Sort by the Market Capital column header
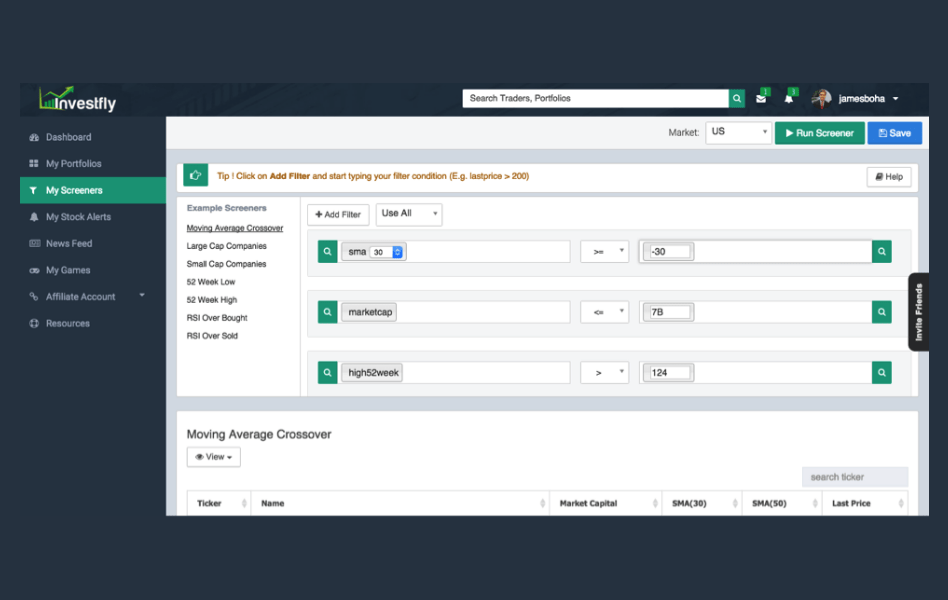This screenshot has height=600, width=948. tap(605, 503)
